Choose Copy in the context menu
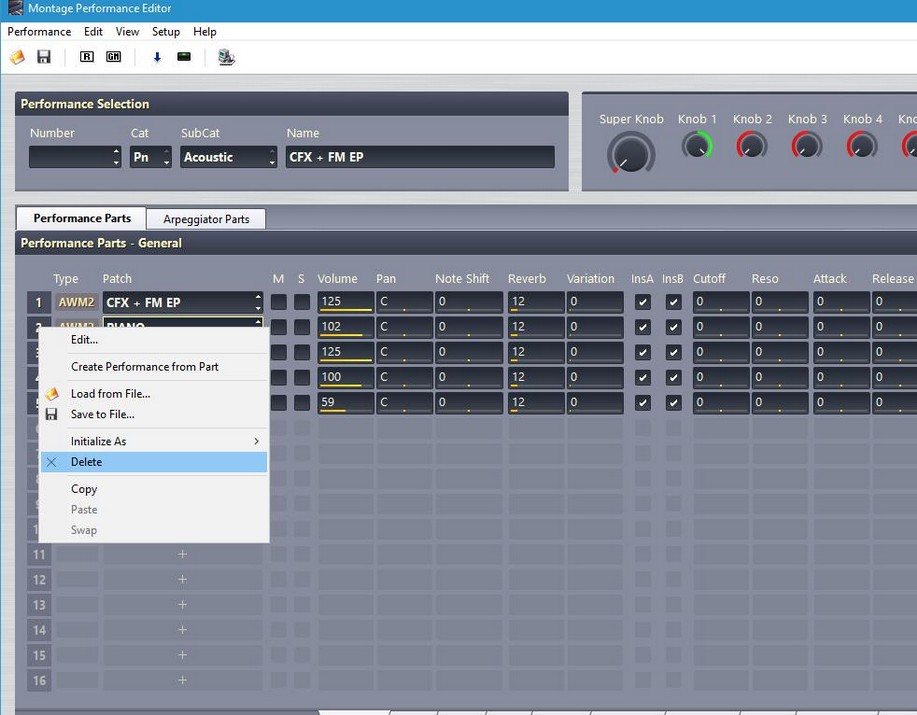Viewport: 917px width, 715px height. tap(154, 489)
